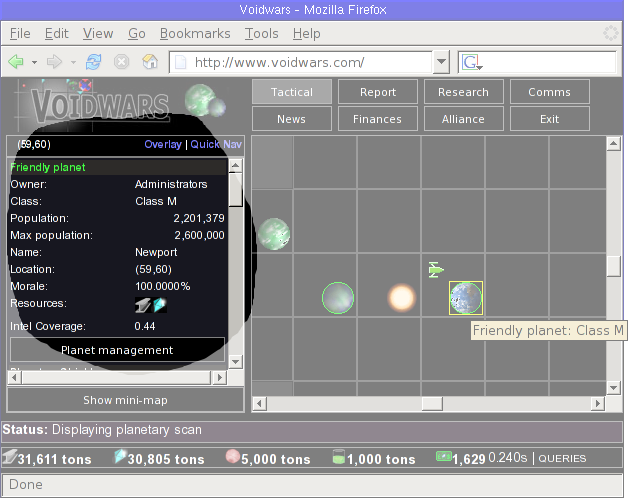
Task: Click the map scroll down arrow
Action: pos(614,387)
